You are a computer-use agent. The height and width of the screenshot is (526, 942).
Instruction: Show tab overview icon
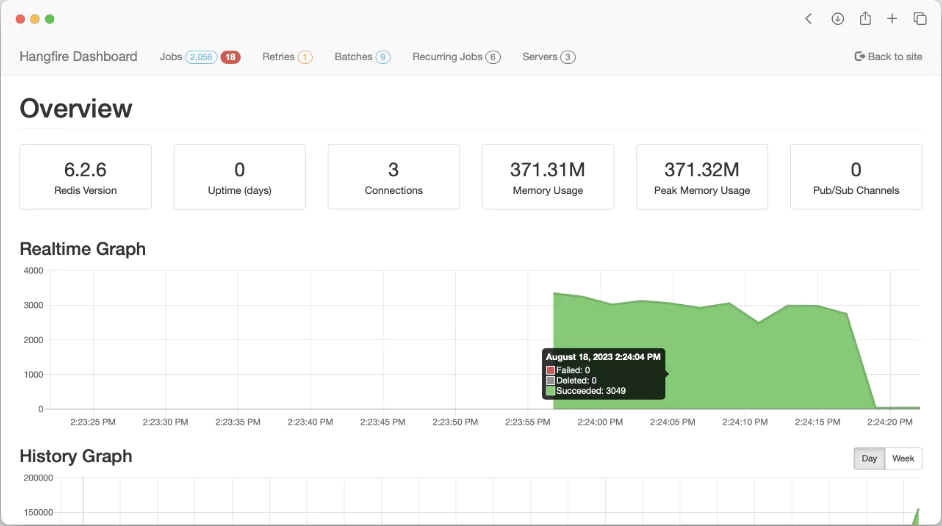click(x=920, y=19)
